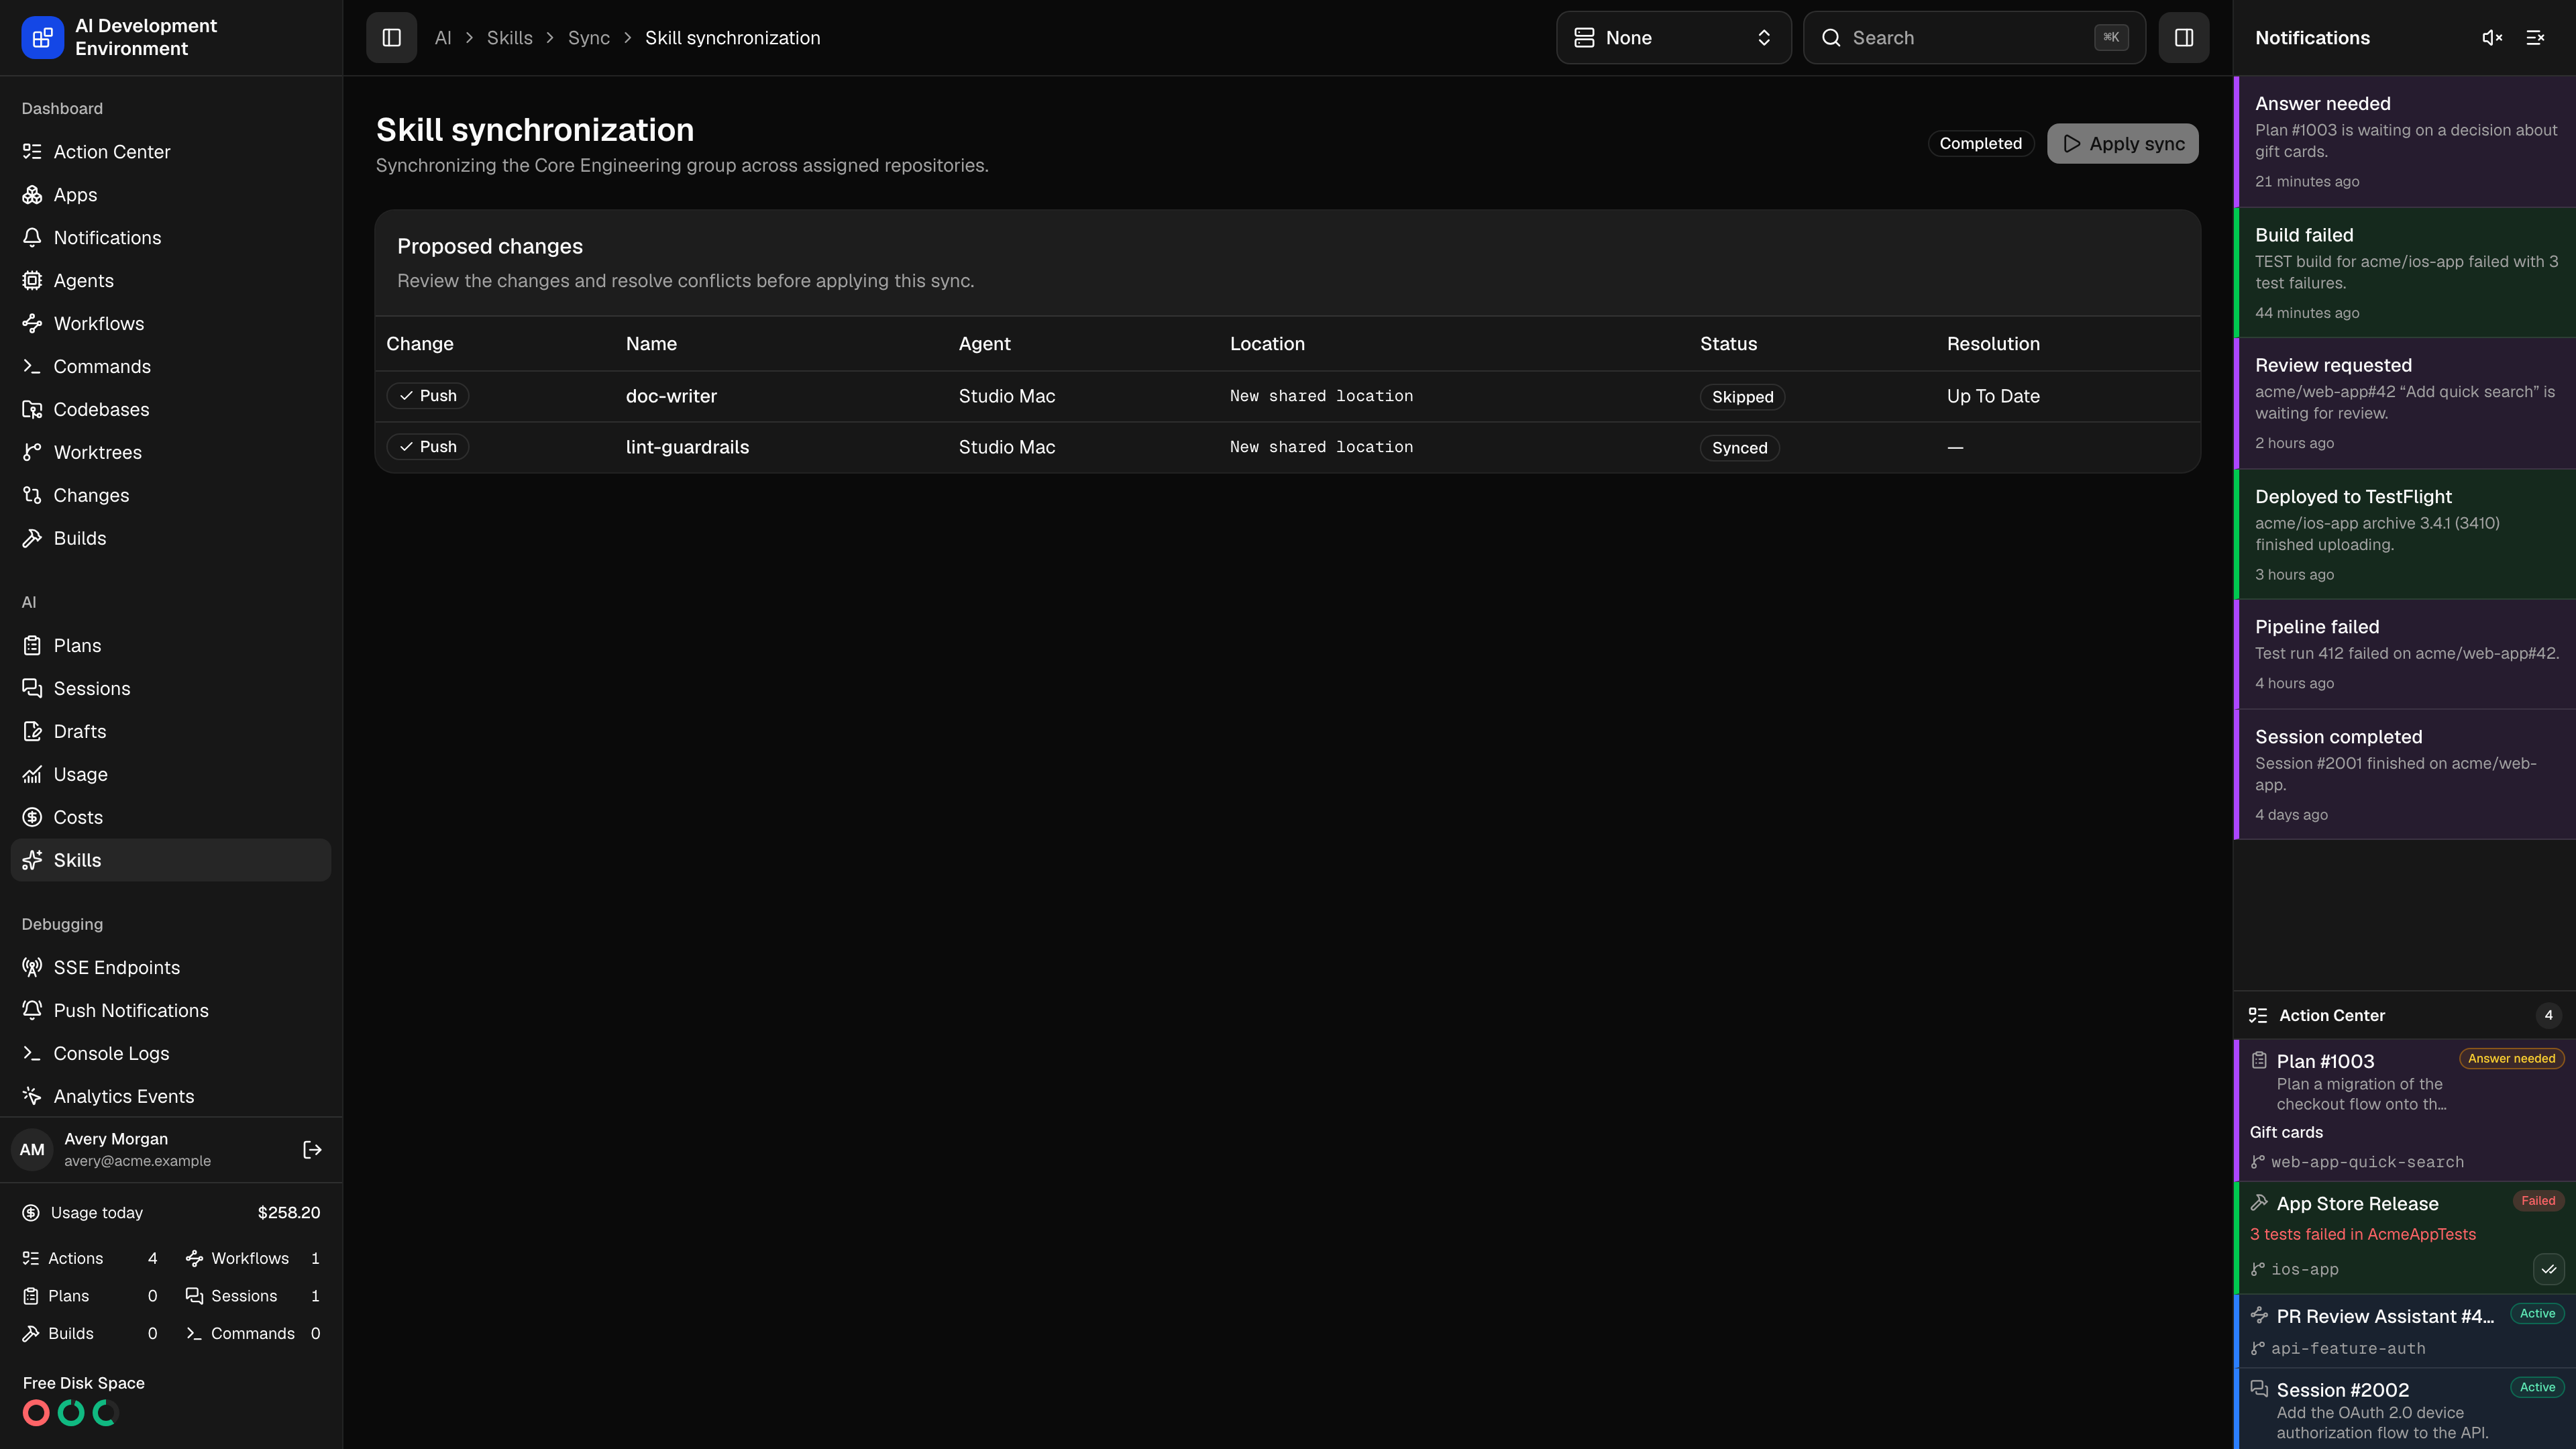The image size is (2576, 1449).
Task: Navigate to Sync breadcrumb link
Action: tap(589, 38)
